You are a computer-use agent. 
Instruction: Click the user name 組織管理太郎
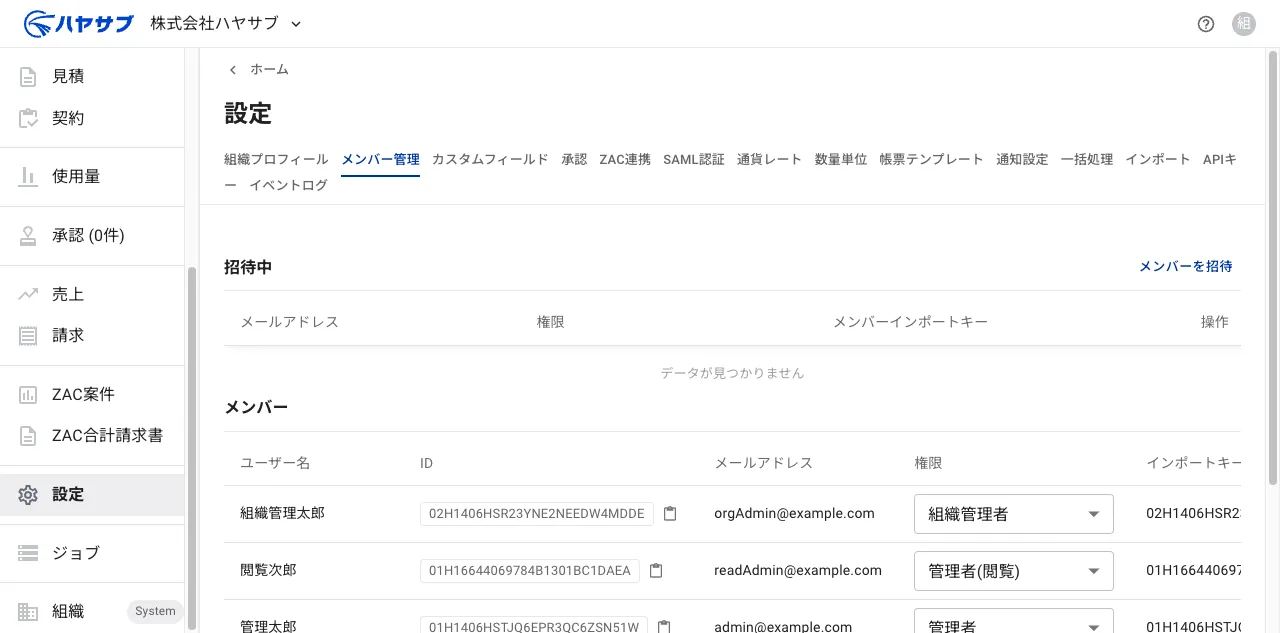pyautogui.click(x=282, y=514)
